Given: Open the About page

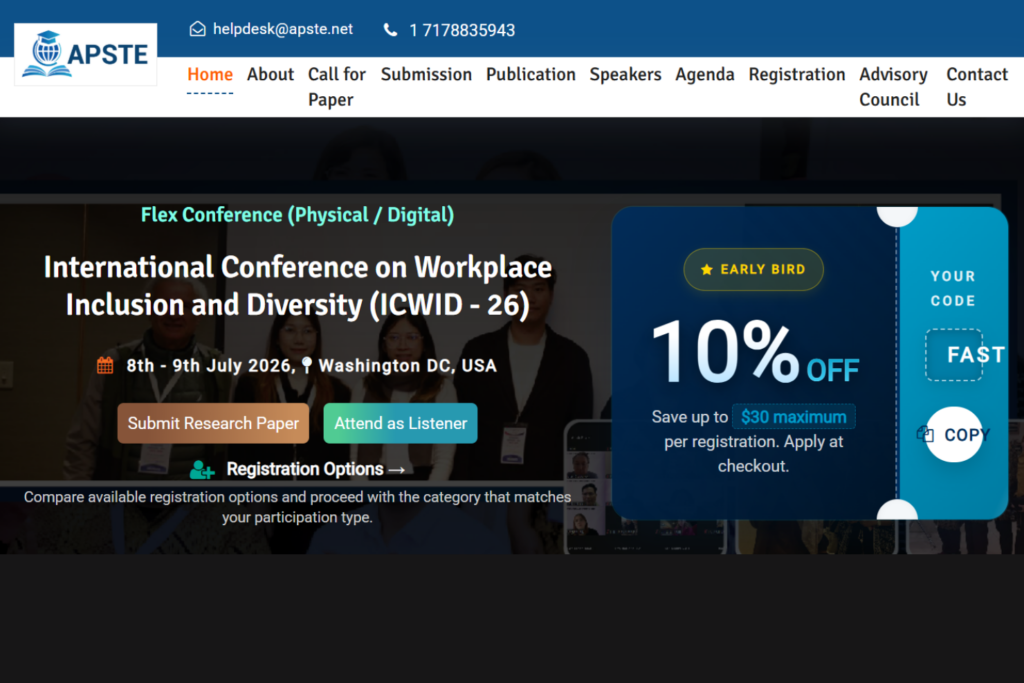Looking at the screenshot, I should (x=270, y=74).
